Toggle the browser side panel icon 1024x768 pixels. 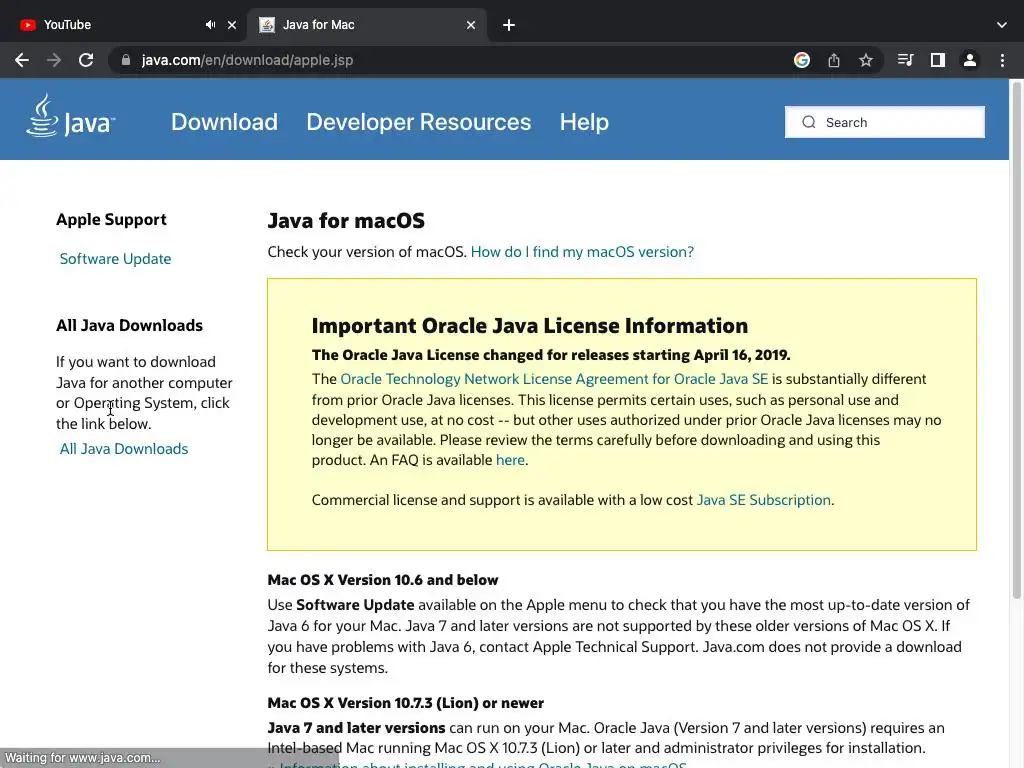[x=938, y=60]
